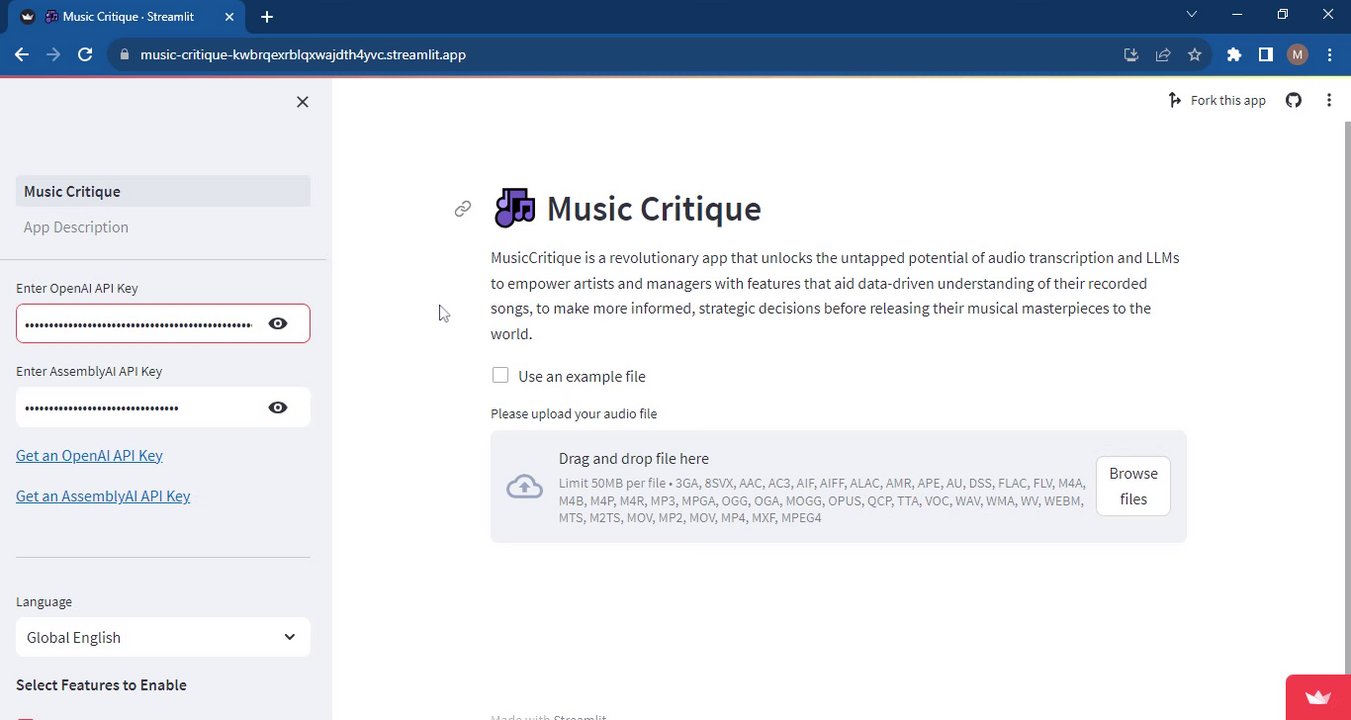Bookmark this tab with the star icon
This screenshot has width=1351, height=720.
pyautogui.click(x=1194, y=55)
